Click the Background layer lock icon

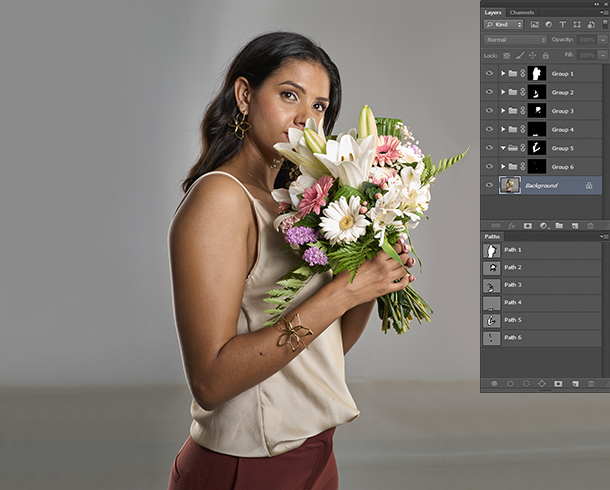[589, 186]
